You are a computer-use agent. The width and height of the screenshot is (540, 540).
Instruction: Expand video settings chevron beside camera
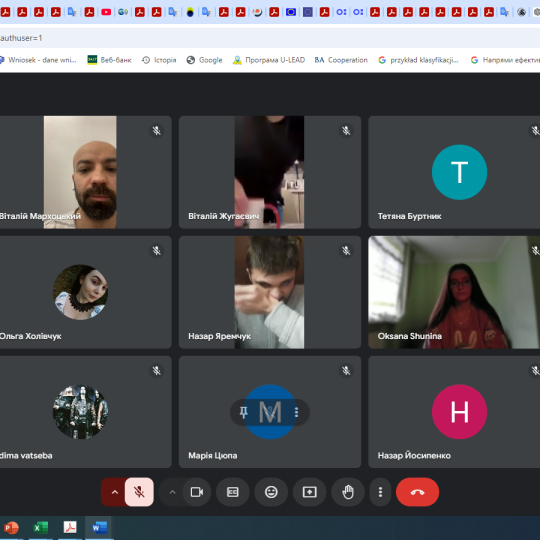coord(172,492)
